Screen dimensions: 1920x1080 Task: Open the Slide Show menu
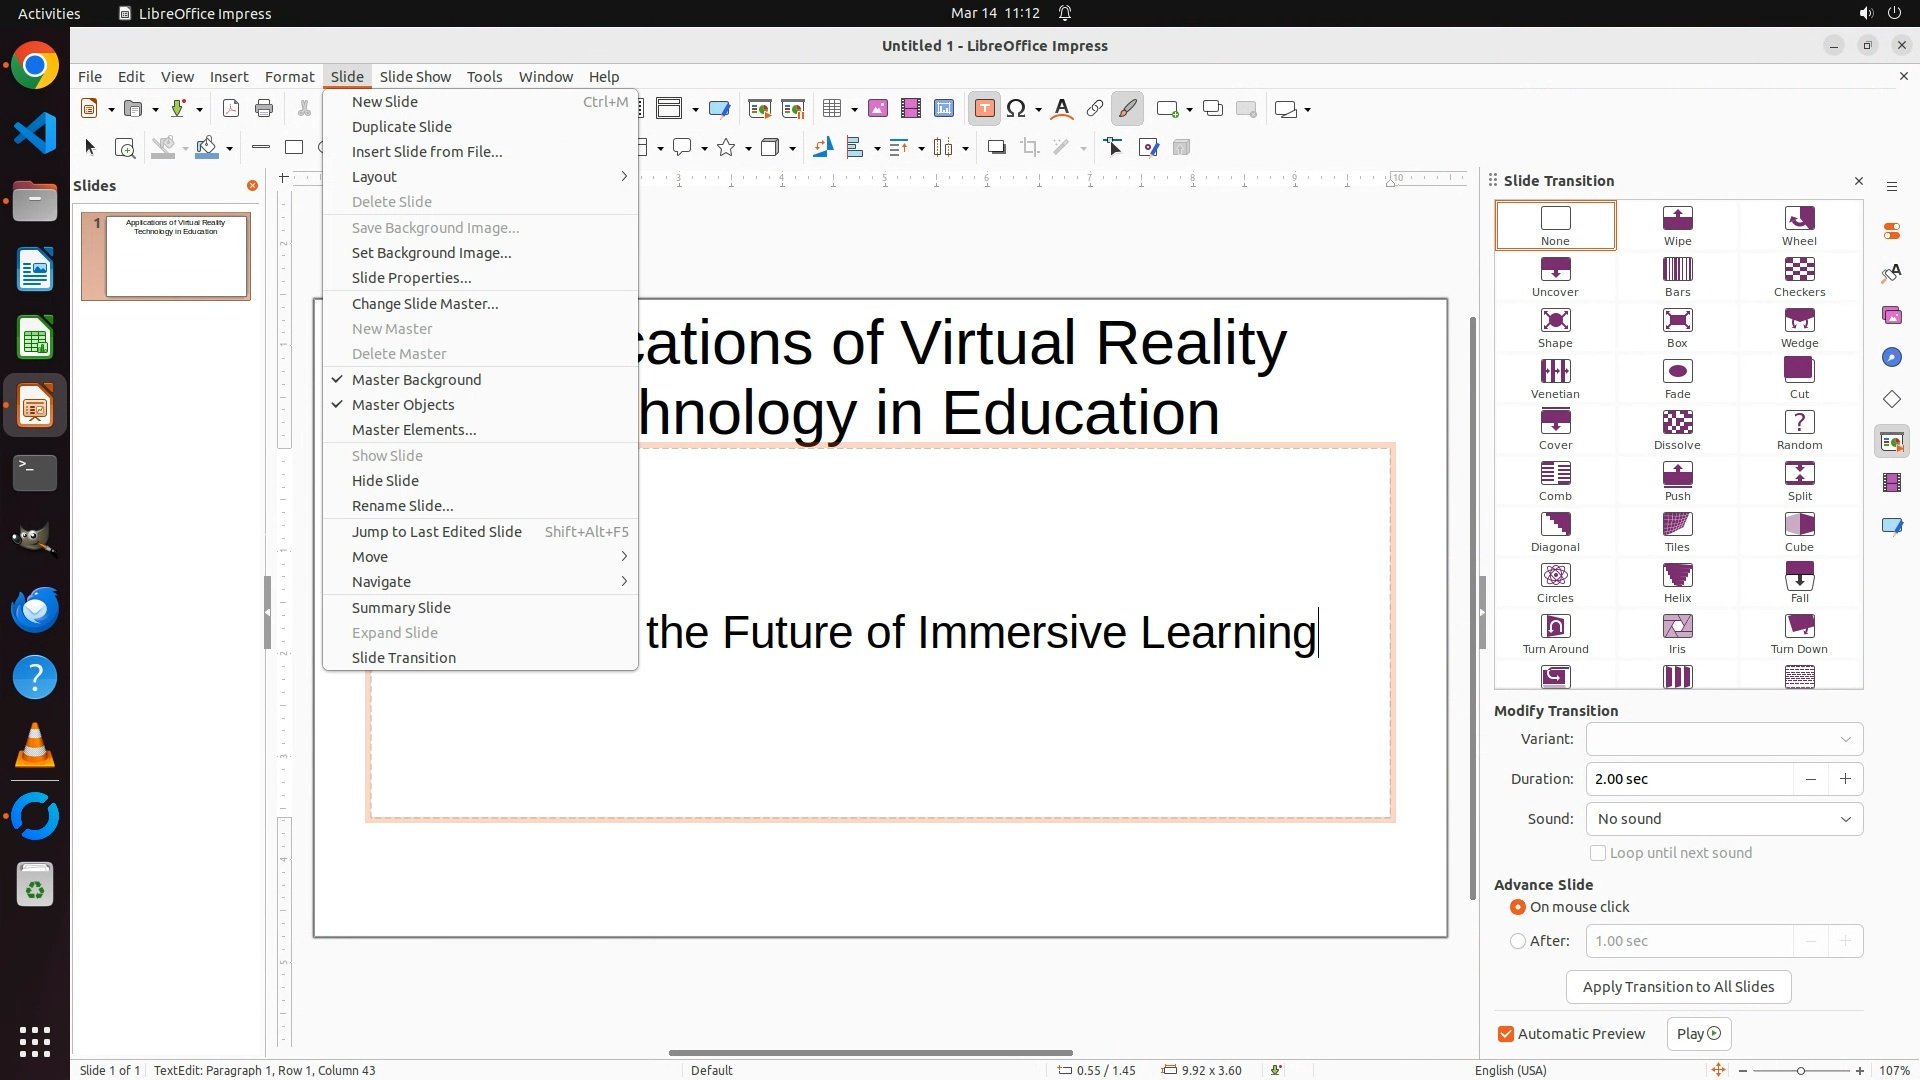pos(415,77)
